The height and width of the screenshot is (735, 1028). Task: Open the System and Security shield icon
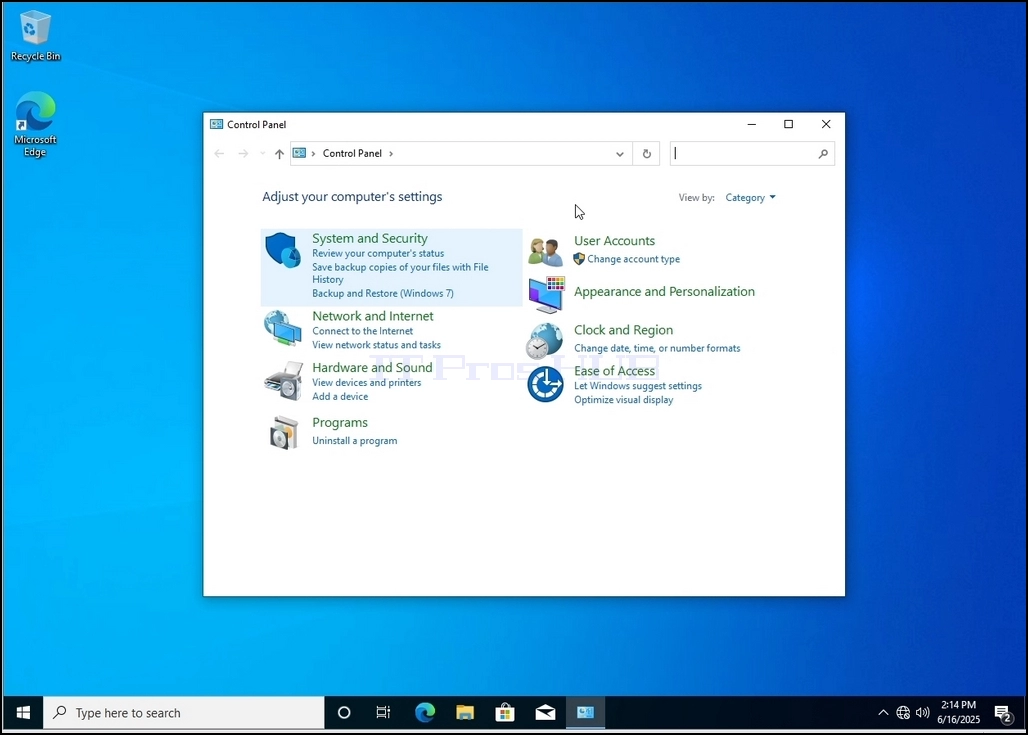pyautogui.click(x=283, y=250)
